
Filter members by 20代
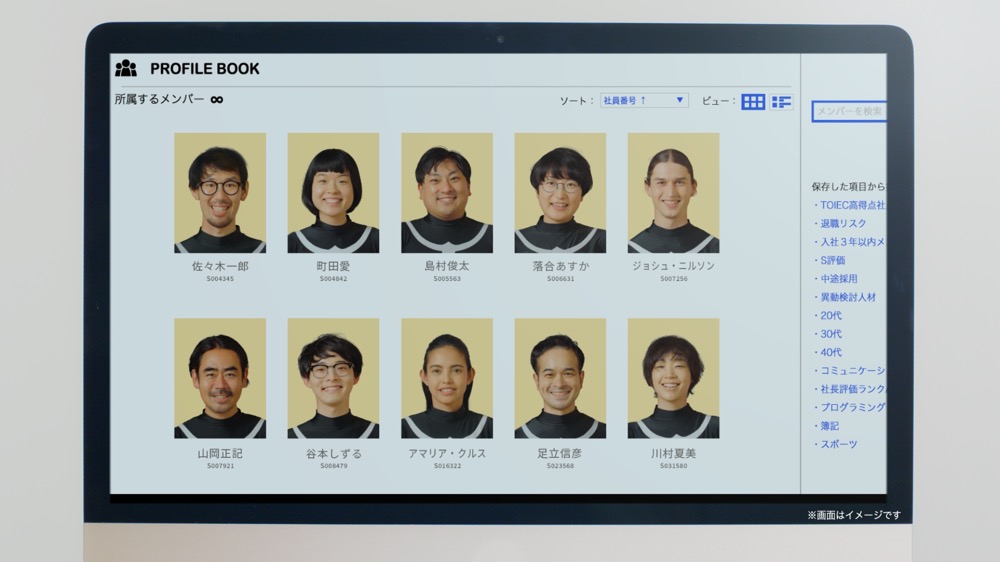(x=830, y=316)
